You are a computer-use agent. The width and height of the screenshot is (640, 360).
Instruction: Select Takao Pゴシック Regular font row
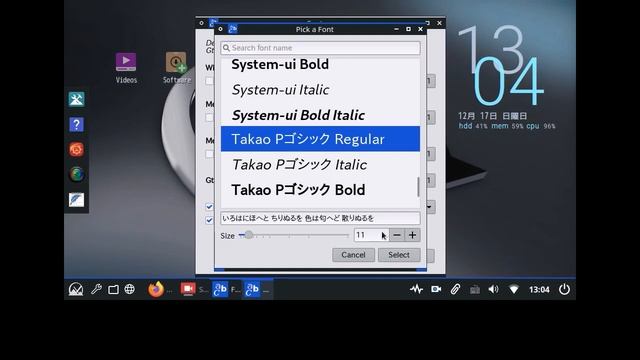[x=320, y=139]
